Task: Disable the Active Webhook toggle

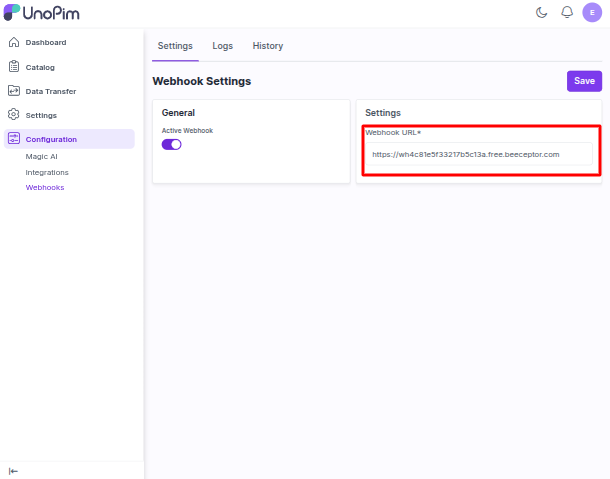Action: click(x=172, y=144)
